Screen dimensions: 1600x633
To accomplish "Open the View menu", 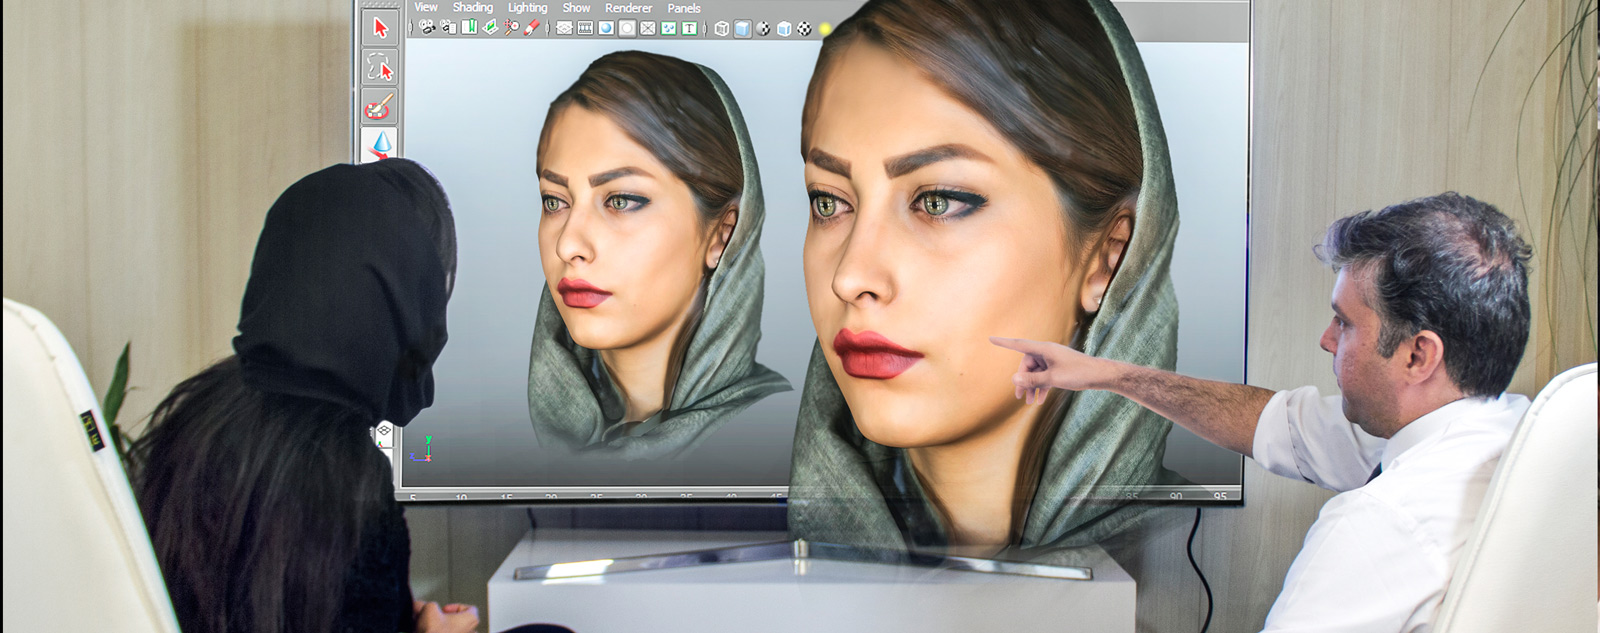I will pos(426,8).
